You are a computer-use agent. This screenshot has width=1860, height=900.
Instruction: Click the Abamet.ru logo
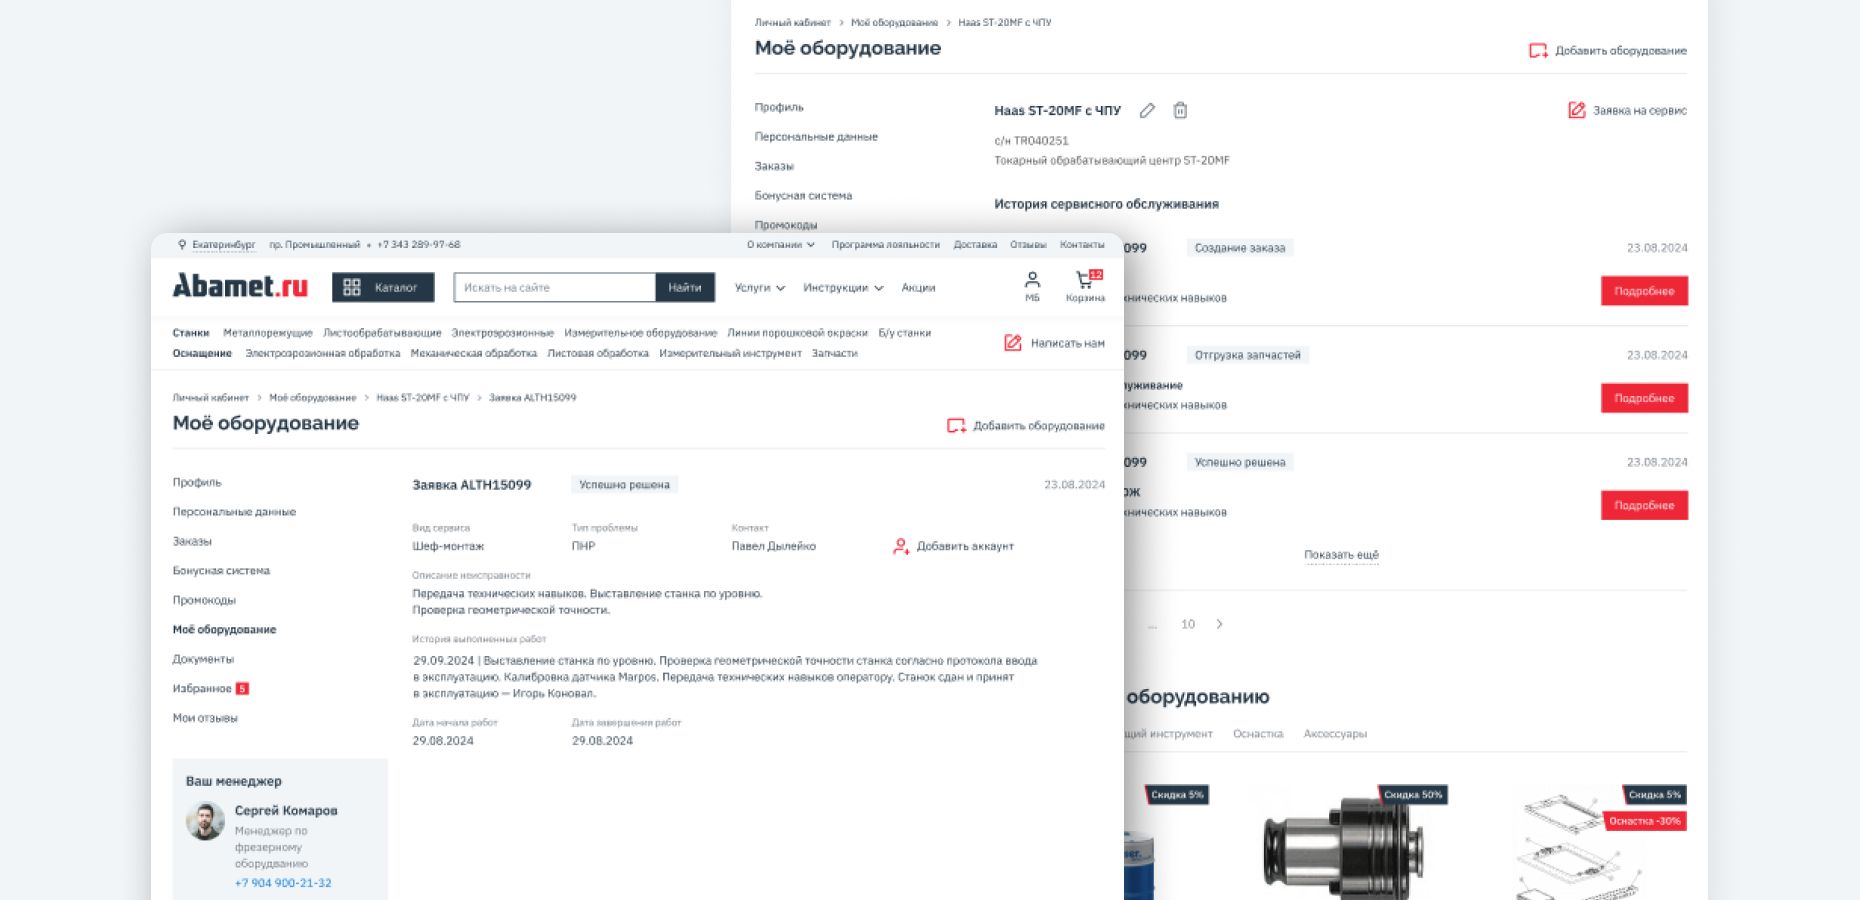[240, 287]
